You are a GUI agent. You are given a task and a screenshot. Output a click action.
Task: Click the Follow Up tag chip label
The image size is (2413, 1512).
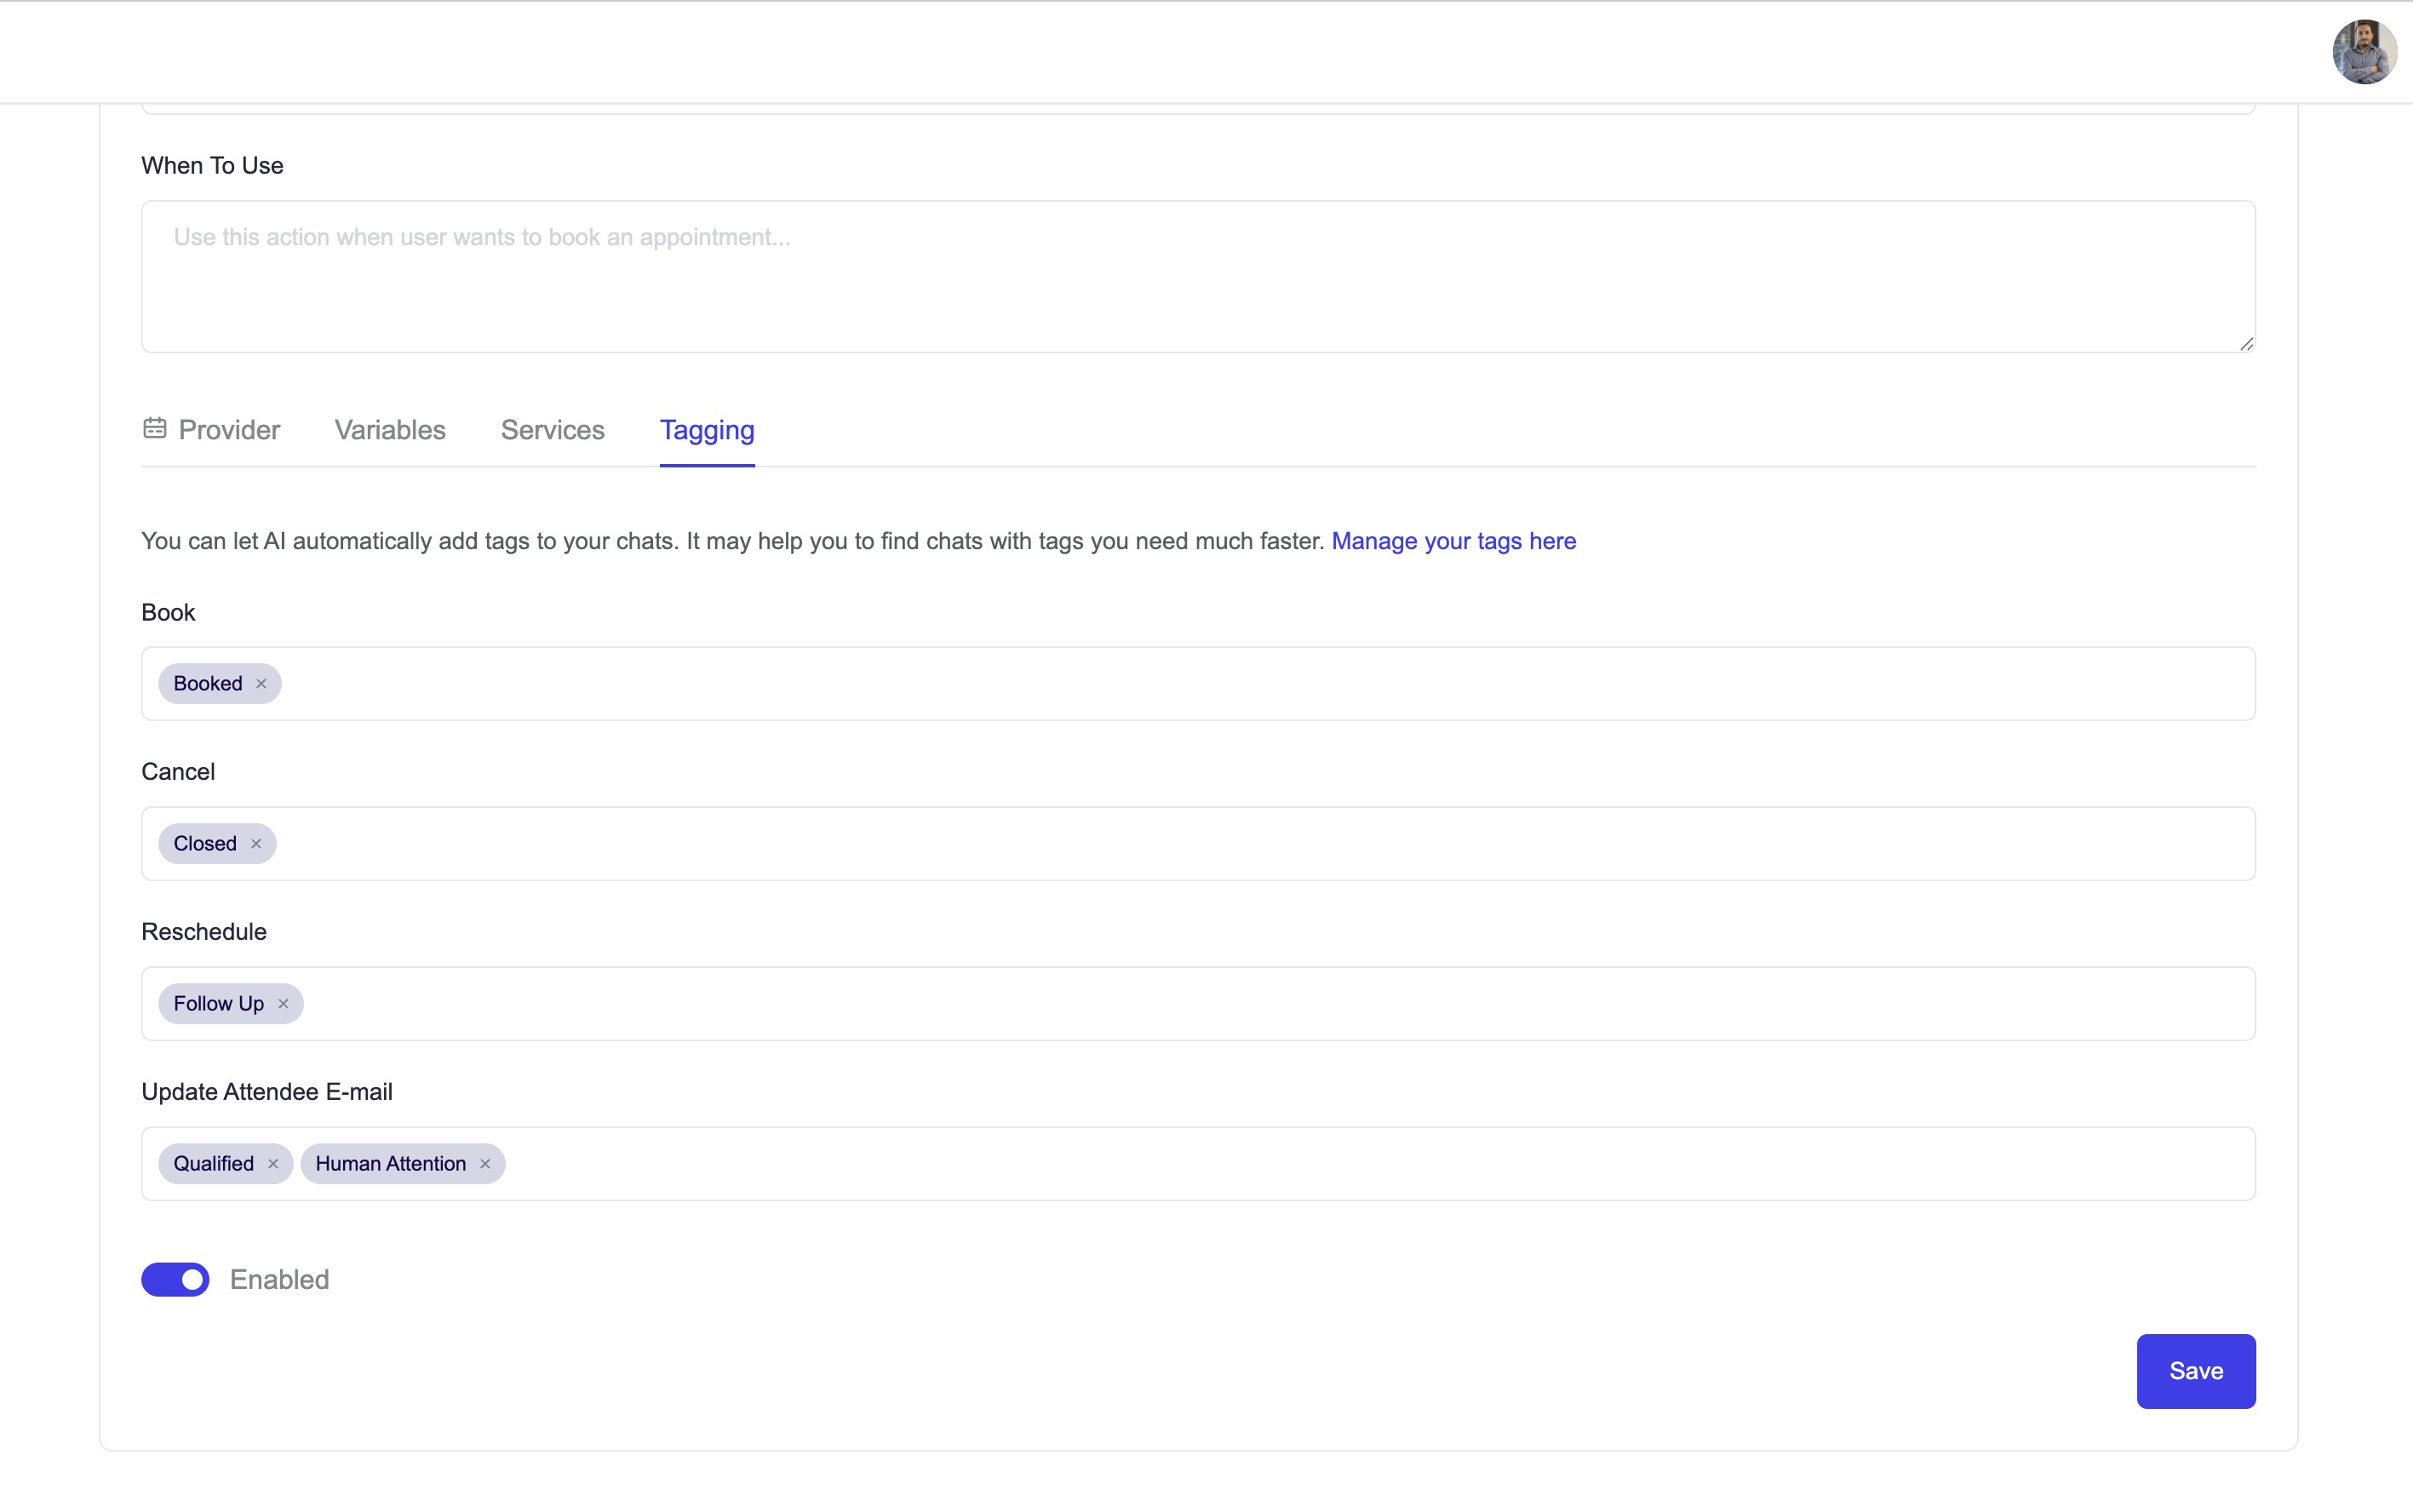[x=219, y=1004]
